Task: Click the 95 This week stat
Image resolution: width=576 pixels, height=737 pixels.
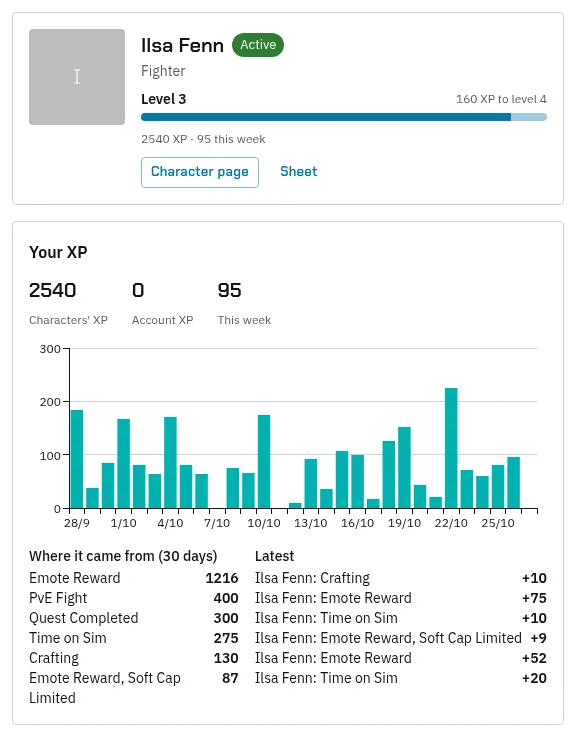Action: pos(244,303)
